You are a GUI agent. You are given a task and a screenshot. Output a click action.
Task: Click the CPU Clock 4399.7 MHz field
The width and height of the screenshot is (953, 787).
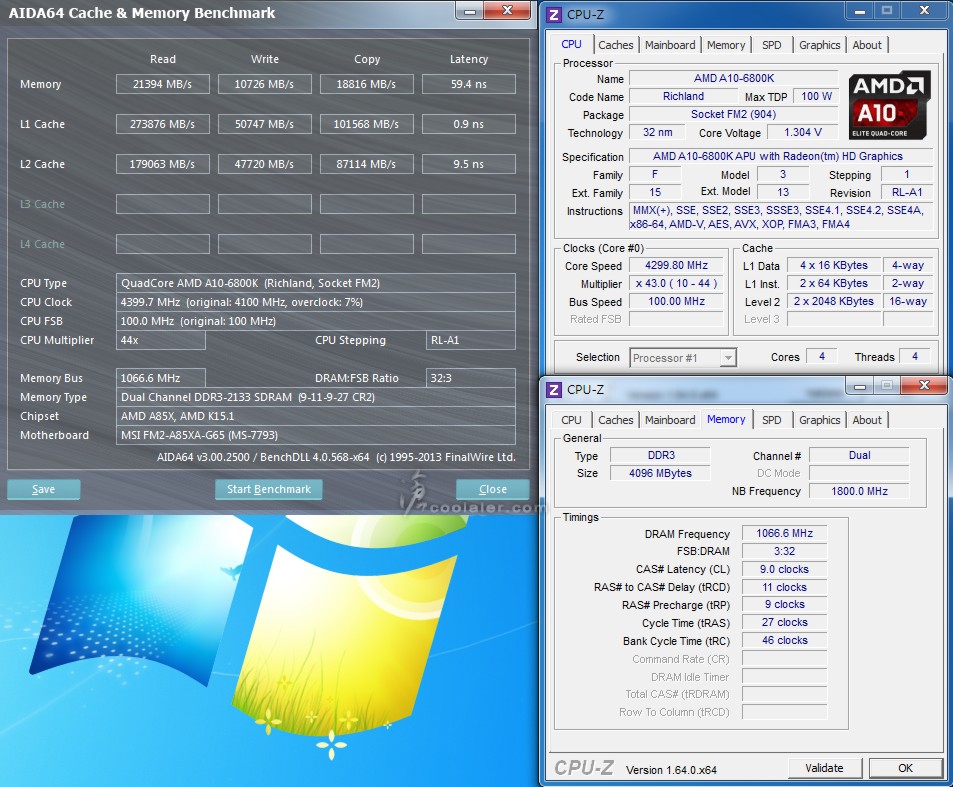(315, 302)
